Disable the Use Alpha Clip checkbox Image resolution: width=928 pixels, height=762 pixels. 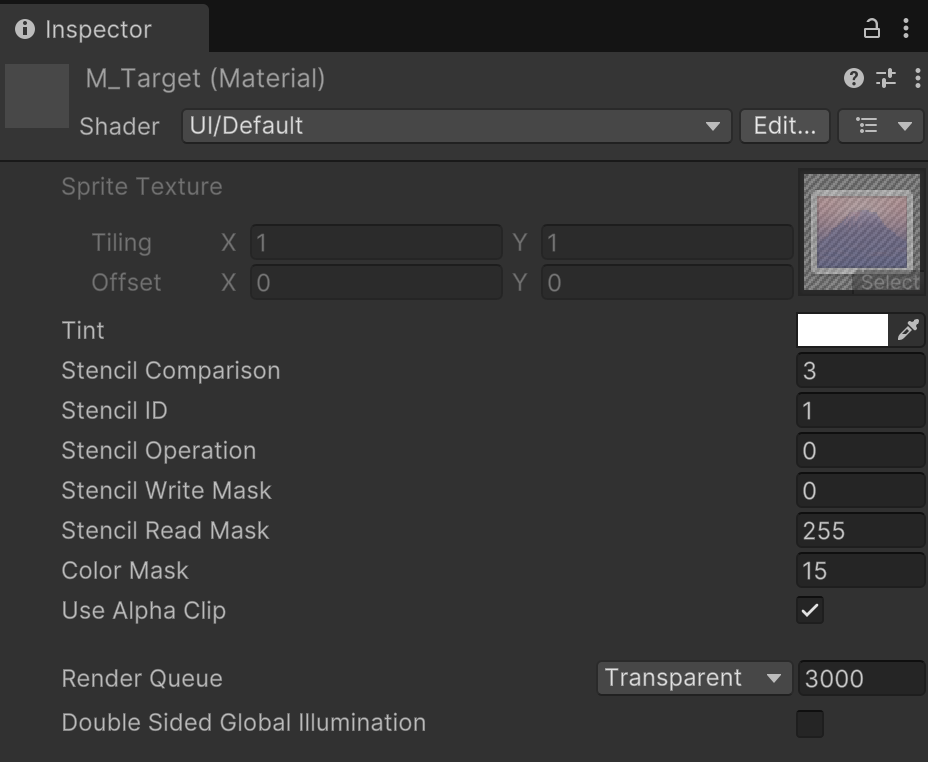pyautogui.click(x=810, y=610)
